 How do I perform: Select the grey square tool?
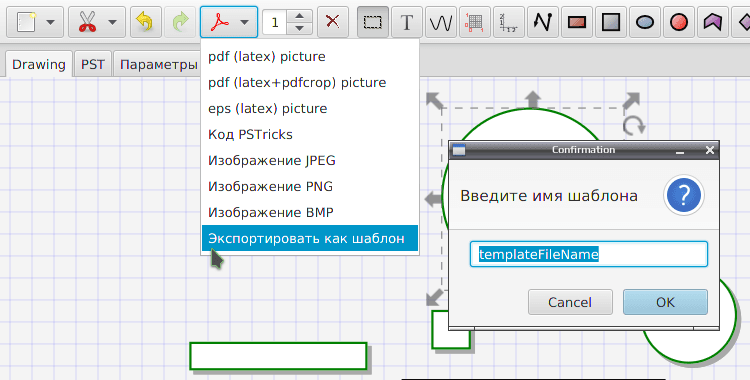(x=611, y=22)
